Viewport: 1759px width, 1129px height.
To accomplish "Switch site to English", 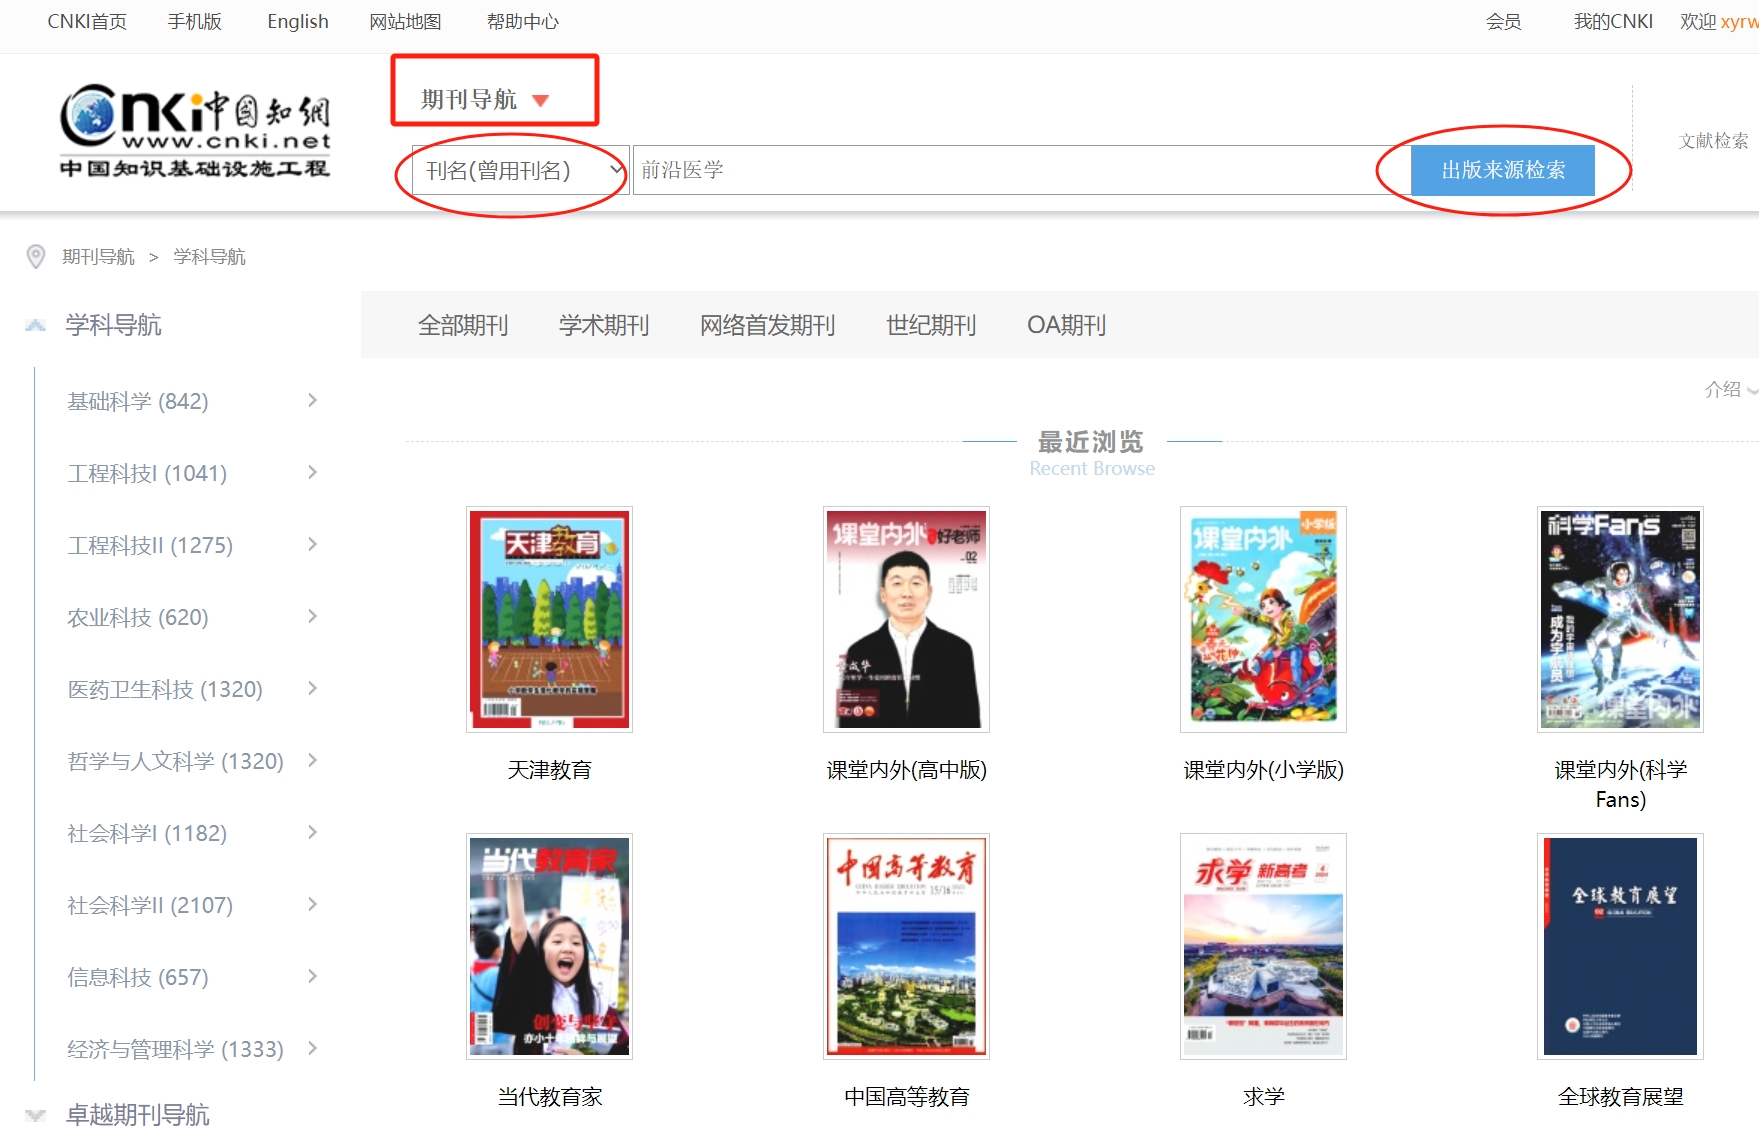I will click(x=298, y=21).
